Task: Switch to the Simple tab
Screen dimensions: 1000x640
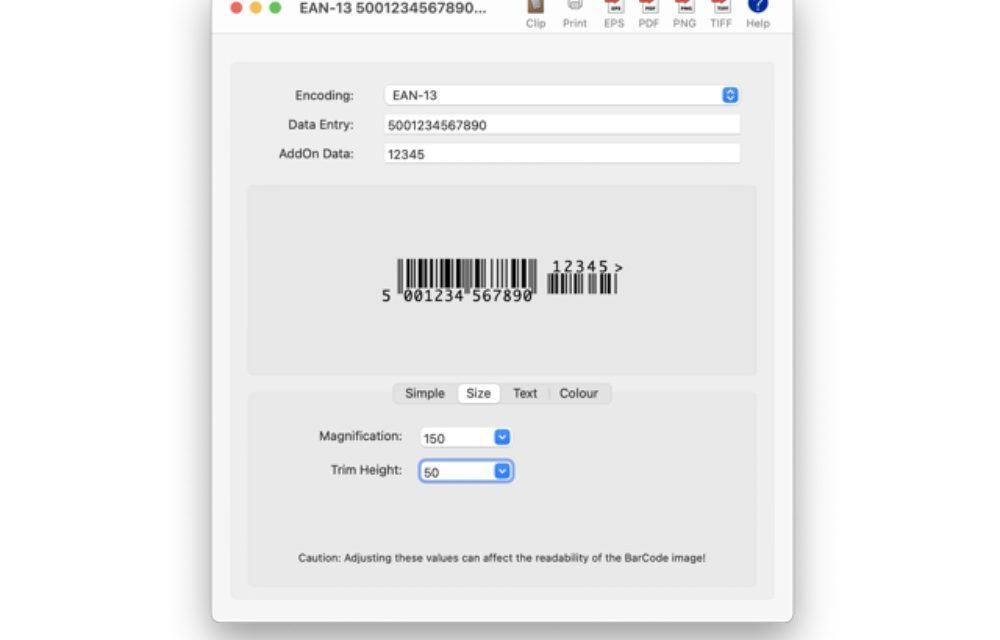Action: point(424,393)
